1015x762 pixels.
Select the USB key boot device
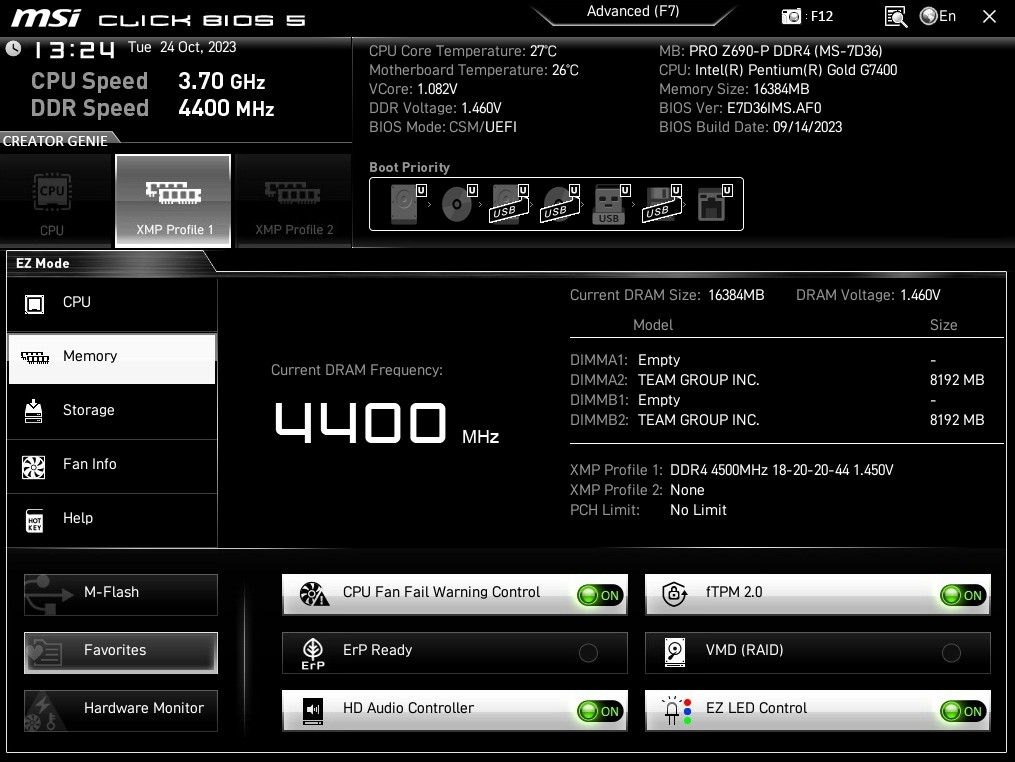(610, 204)
